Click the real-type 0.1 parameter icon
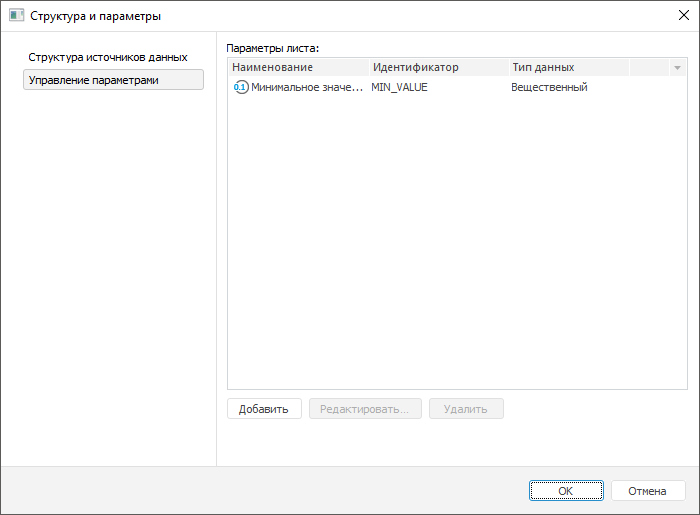700x515 pixels. point(241,87)
